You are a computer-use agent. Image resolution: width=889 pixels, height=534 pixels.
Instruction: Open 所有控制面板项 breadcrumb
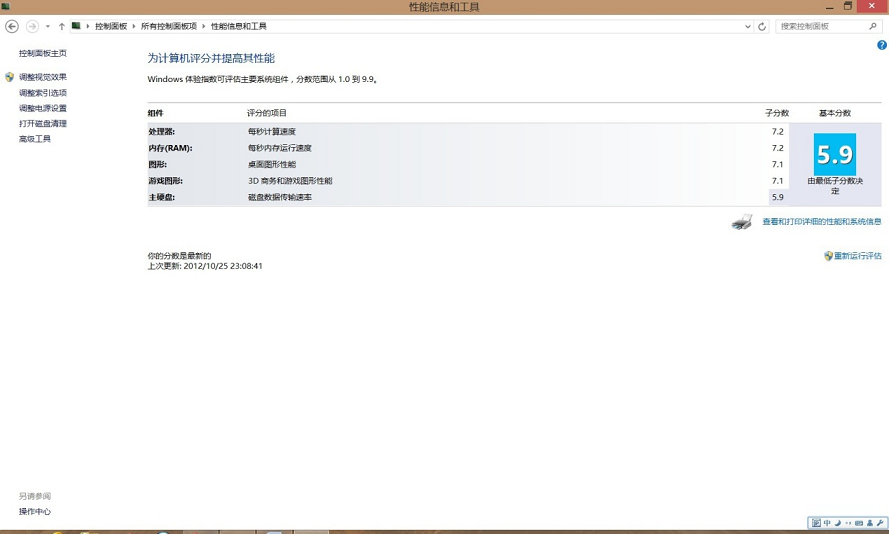[168, 26]
